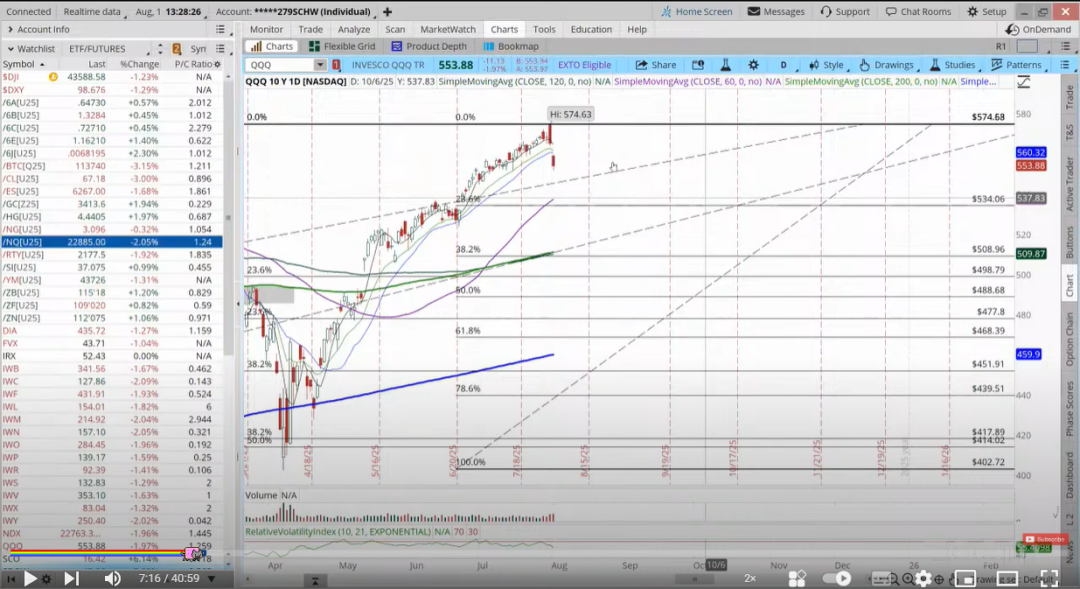Skip to the next video

tap(71, 579)
